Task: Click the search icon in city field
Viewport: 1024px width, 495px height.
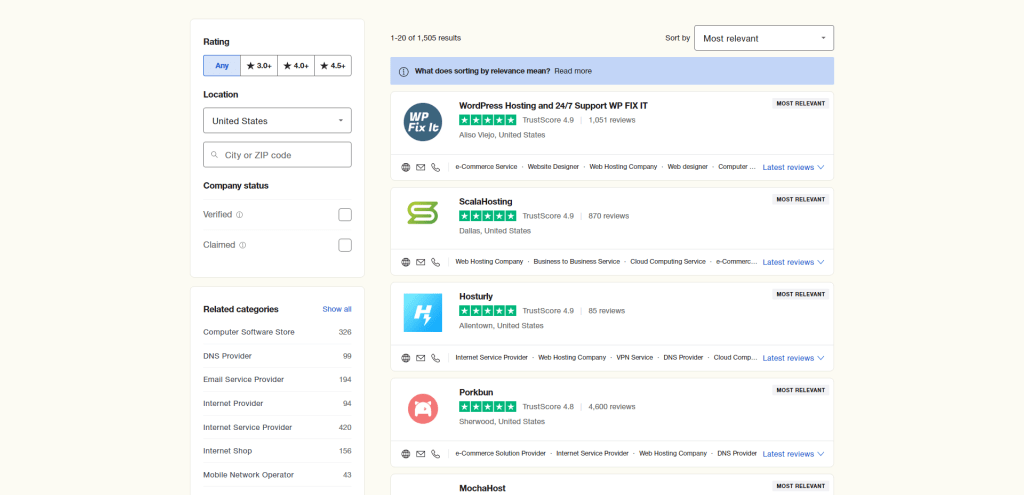Action: [215, 155]
